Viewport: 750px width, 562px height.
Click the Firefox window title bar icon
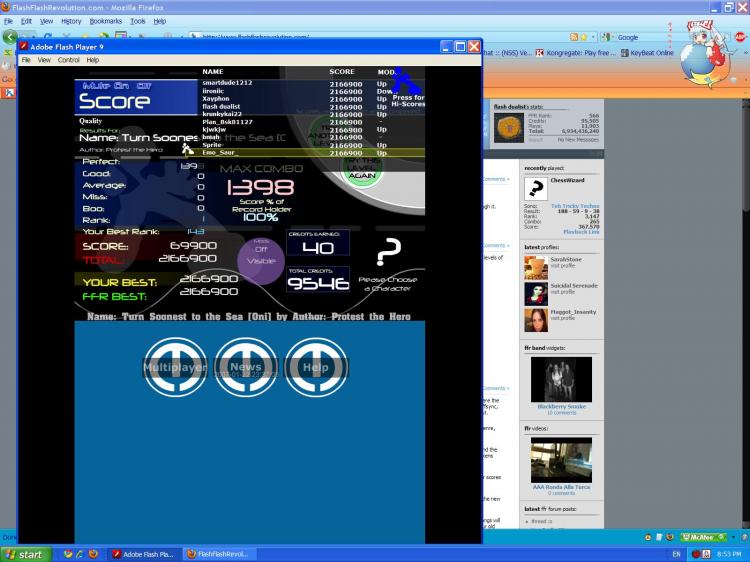click(5, 7)
